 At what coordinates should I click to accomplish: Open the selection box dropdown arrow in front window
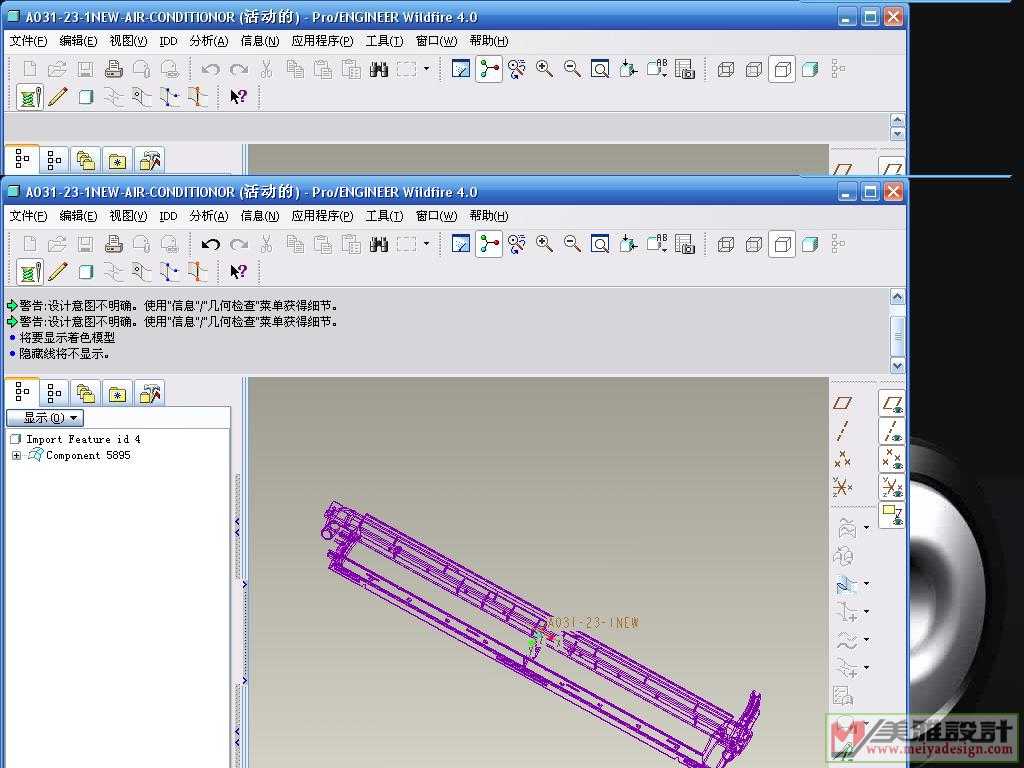click(x=426, y=244)
